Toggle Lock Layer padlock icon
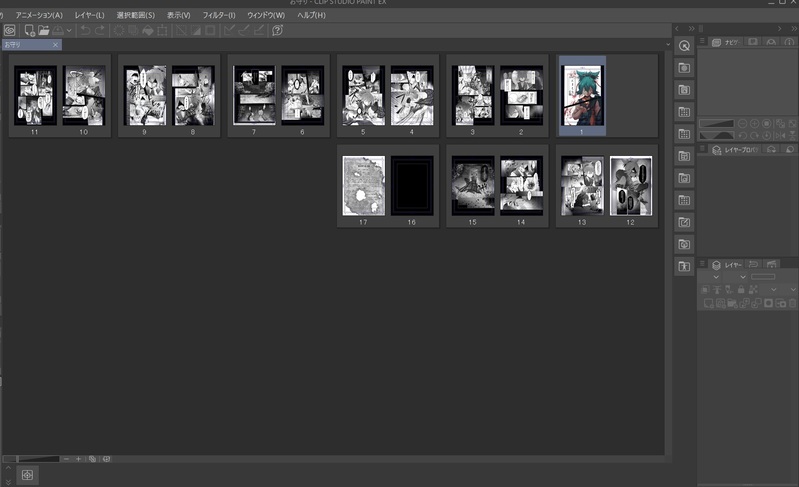The height and width of the screenshot is (487, 799). coord(741,289)
